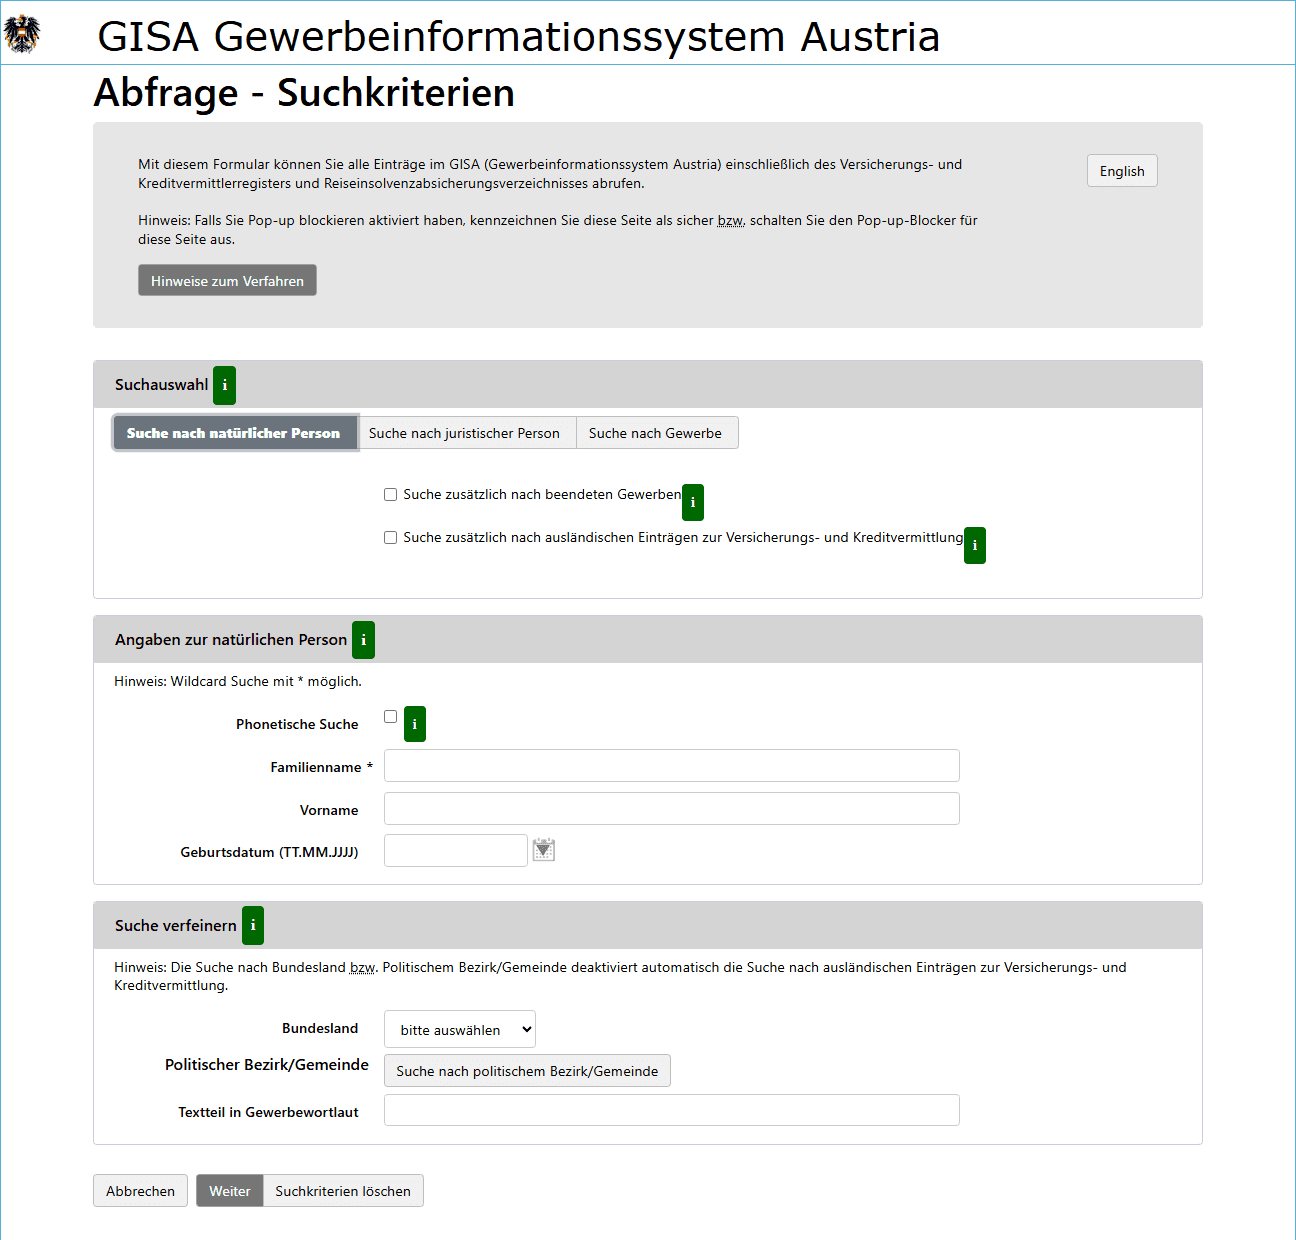Toggle the Phonetische Suche checkbox
The height and width of the screenshot is (1240, 1296).
point(391,717)
